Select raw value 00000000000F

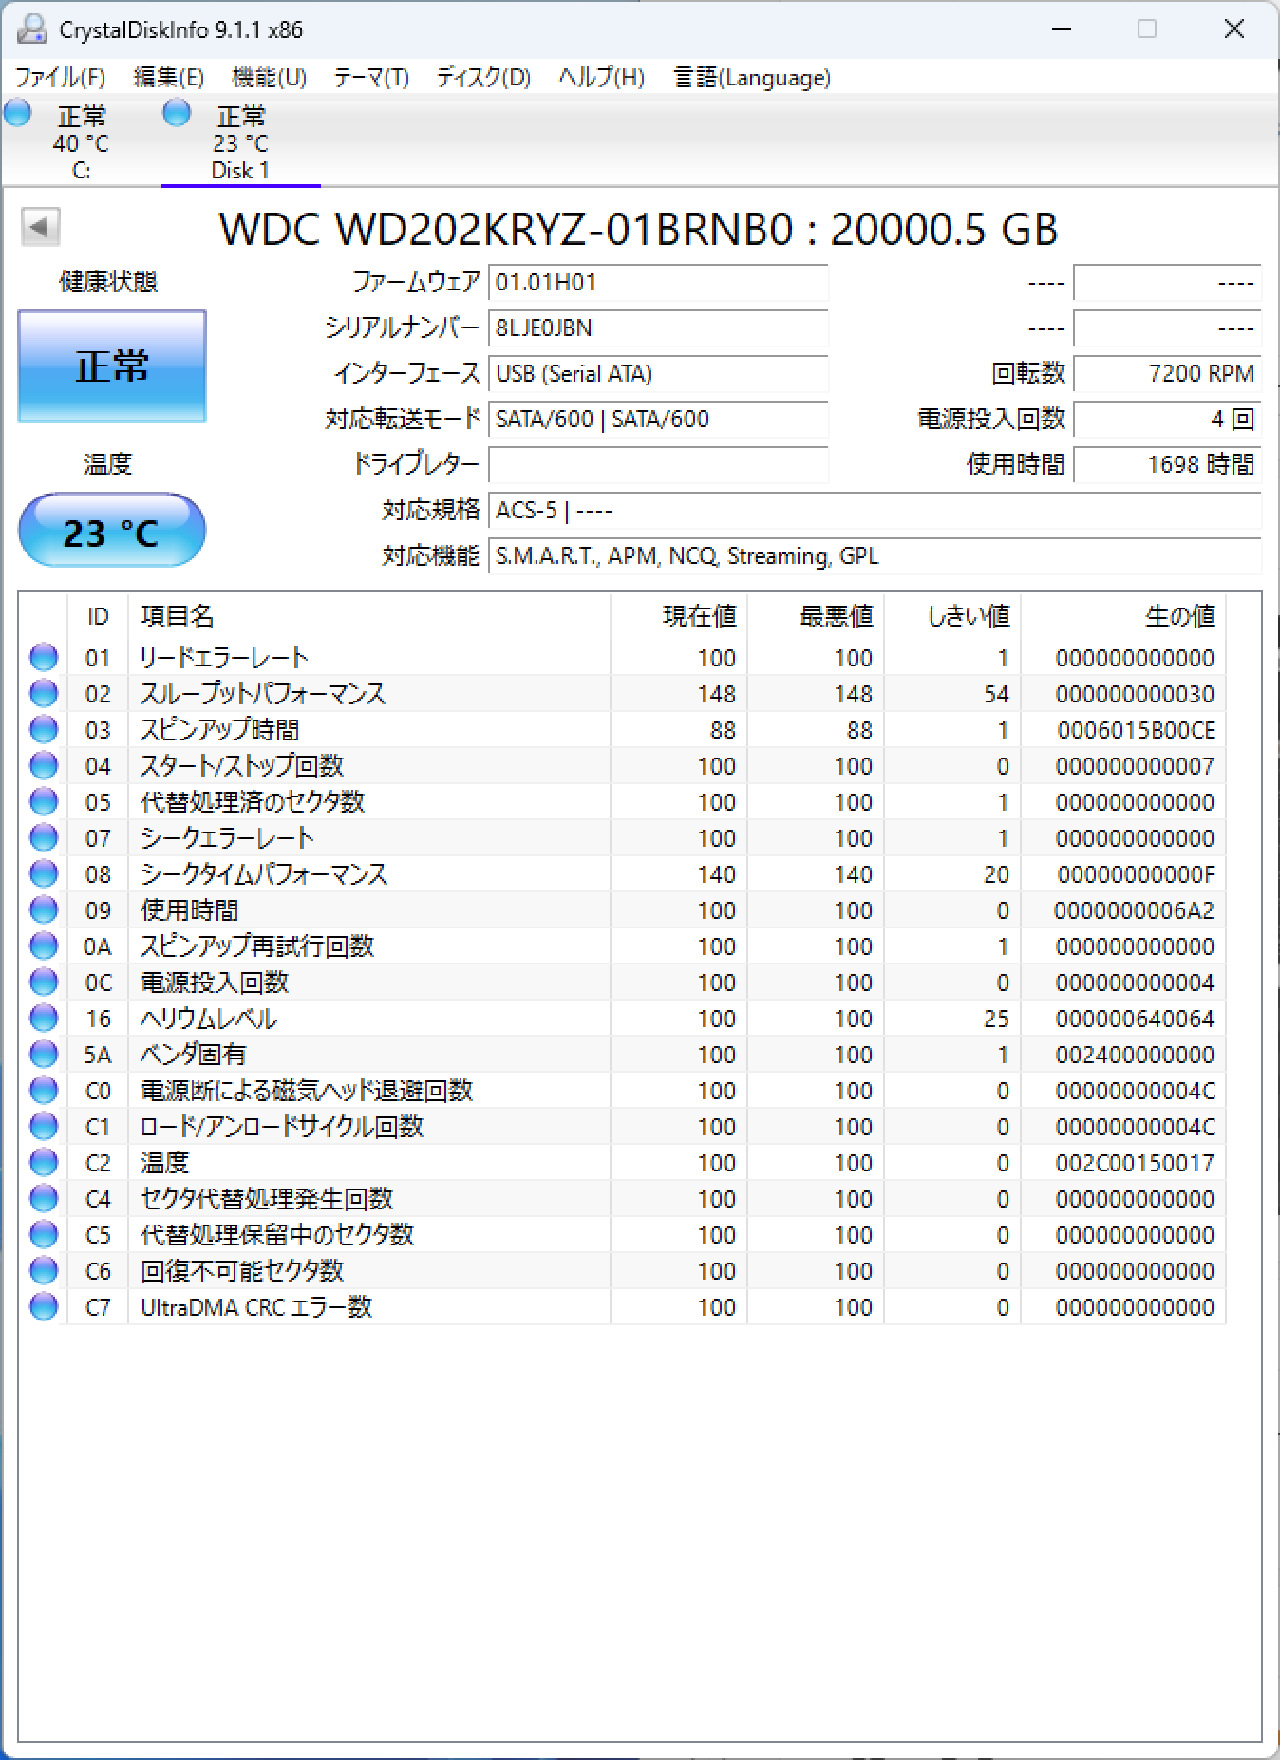[1136, 874]
